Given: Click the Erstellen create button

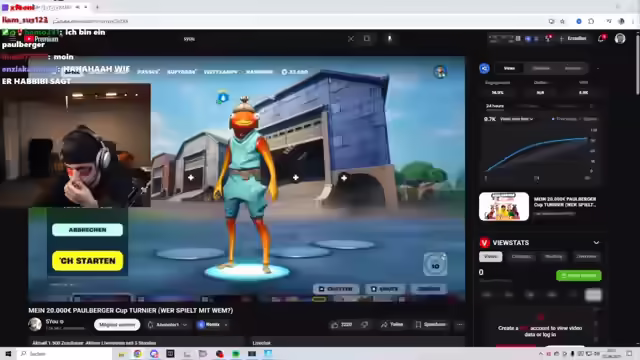Looking at the screenshot, I should point(574,39).
